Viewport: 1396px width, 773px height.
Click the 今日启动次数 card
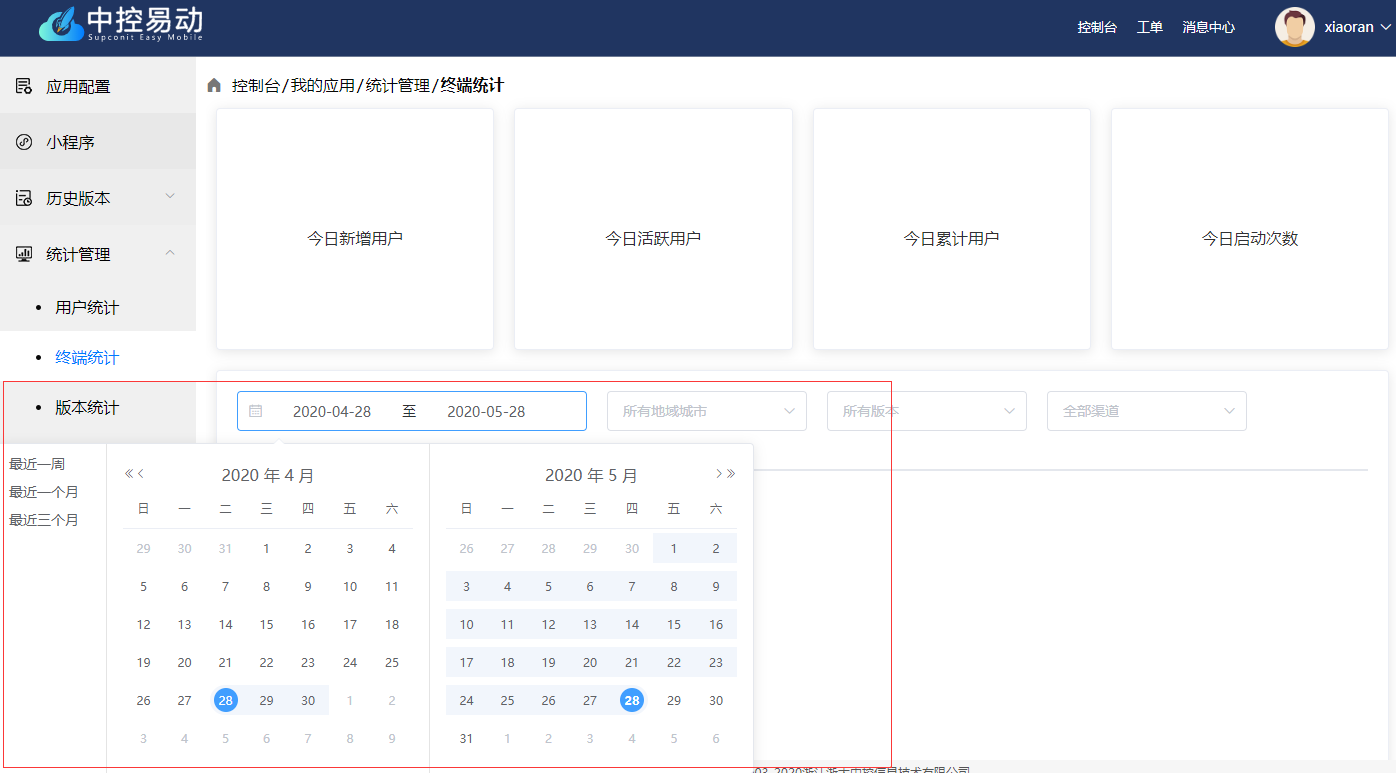[x=1250, y=229]
